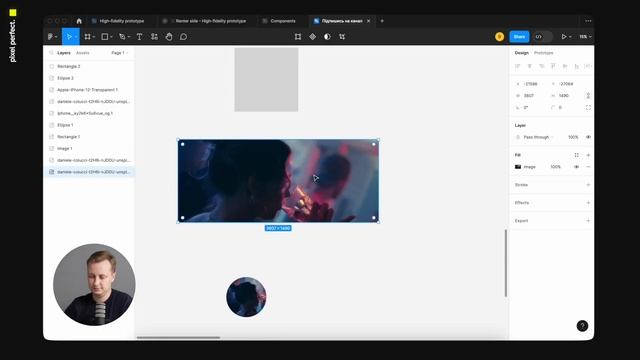Open the main menu dropdown arrow
Viewport: 640px width, 360px height.
click(x=56, y=37)
